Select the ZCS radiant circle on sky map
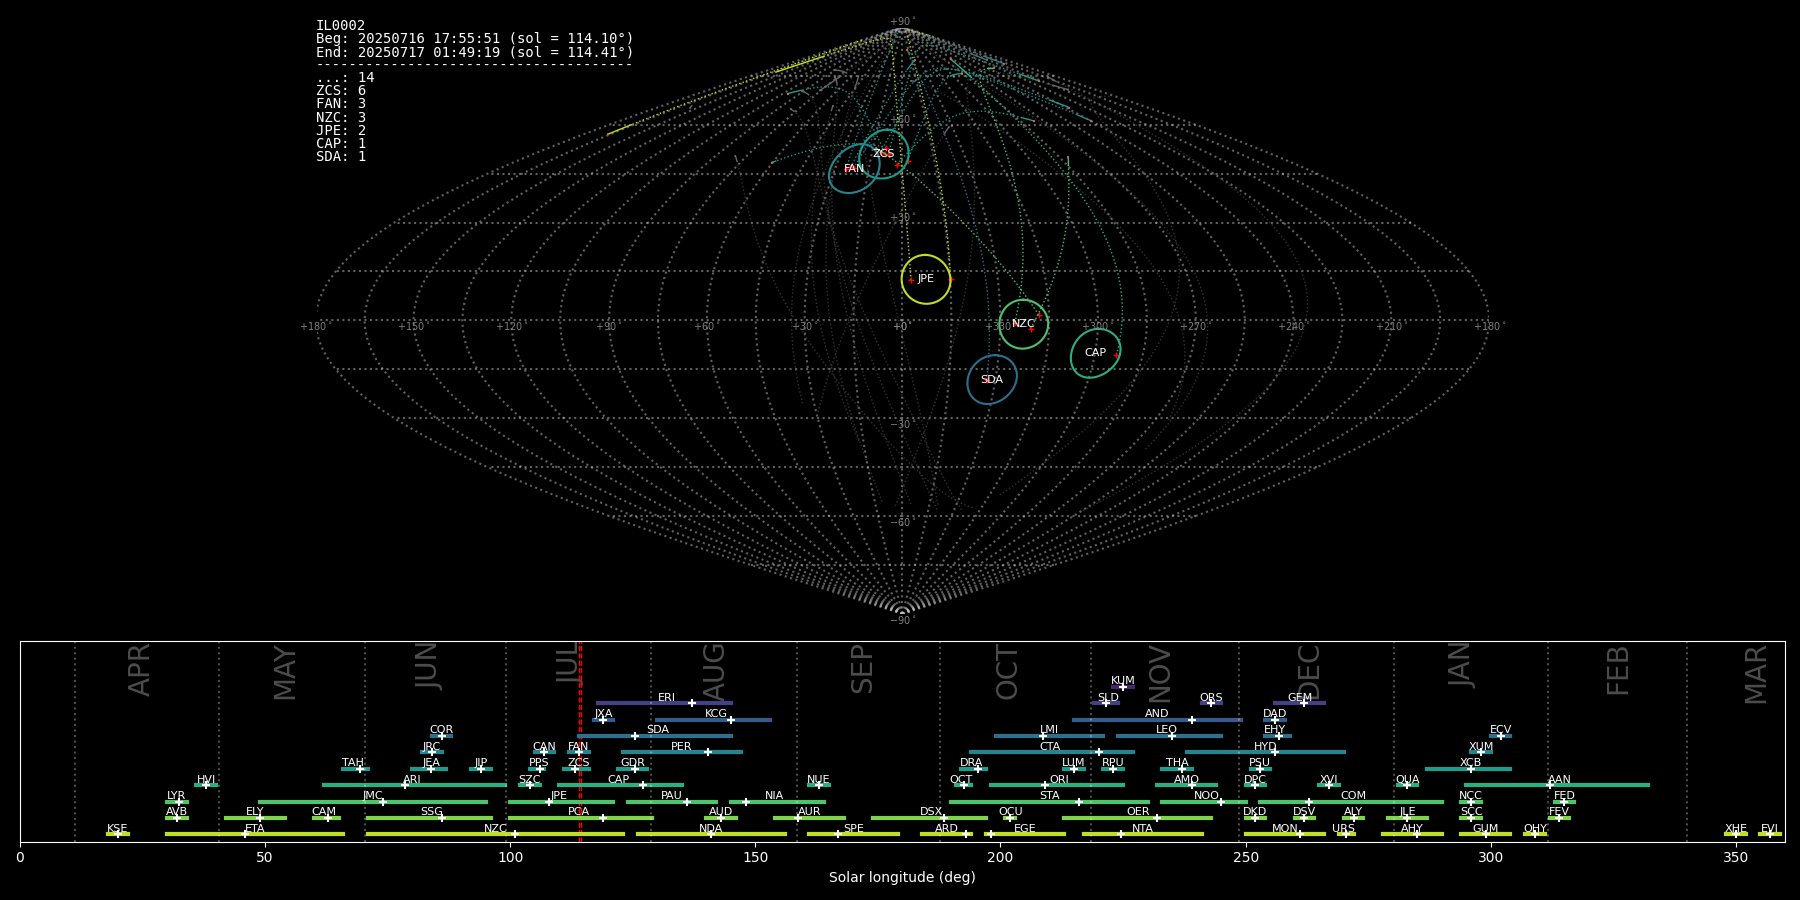This screenshot has height=900, width=1800. pyautogui.click(x=884, y=154)
